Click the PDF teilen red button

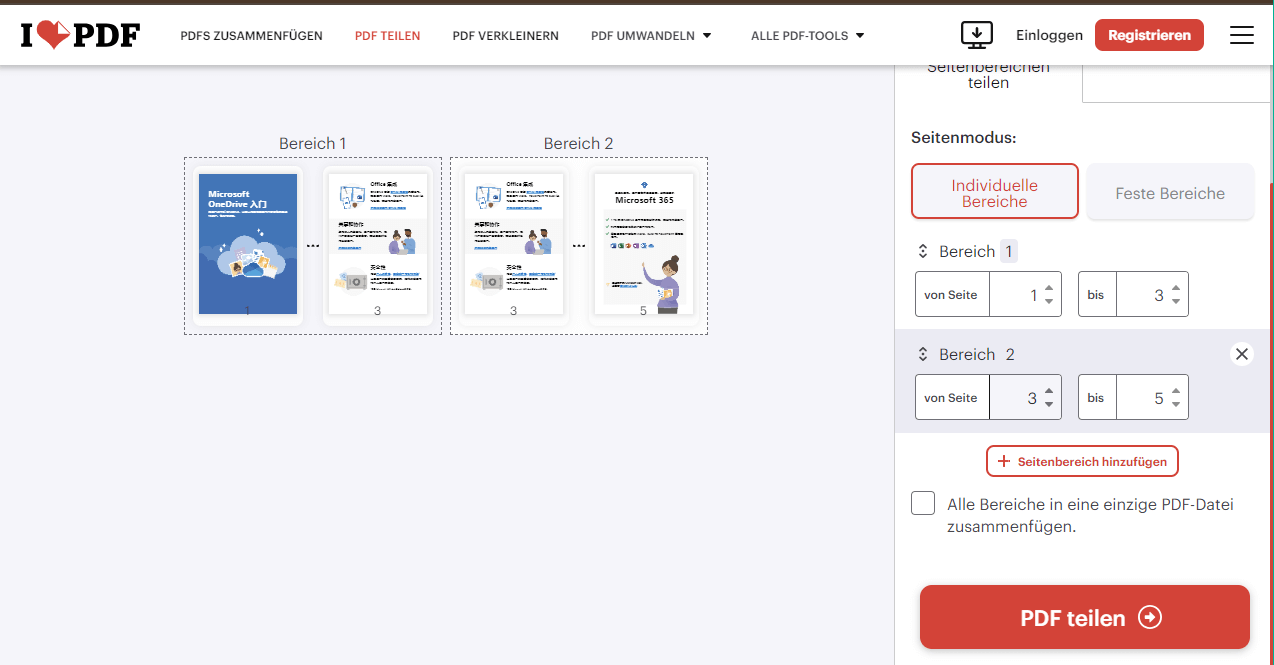[1085, 617]
